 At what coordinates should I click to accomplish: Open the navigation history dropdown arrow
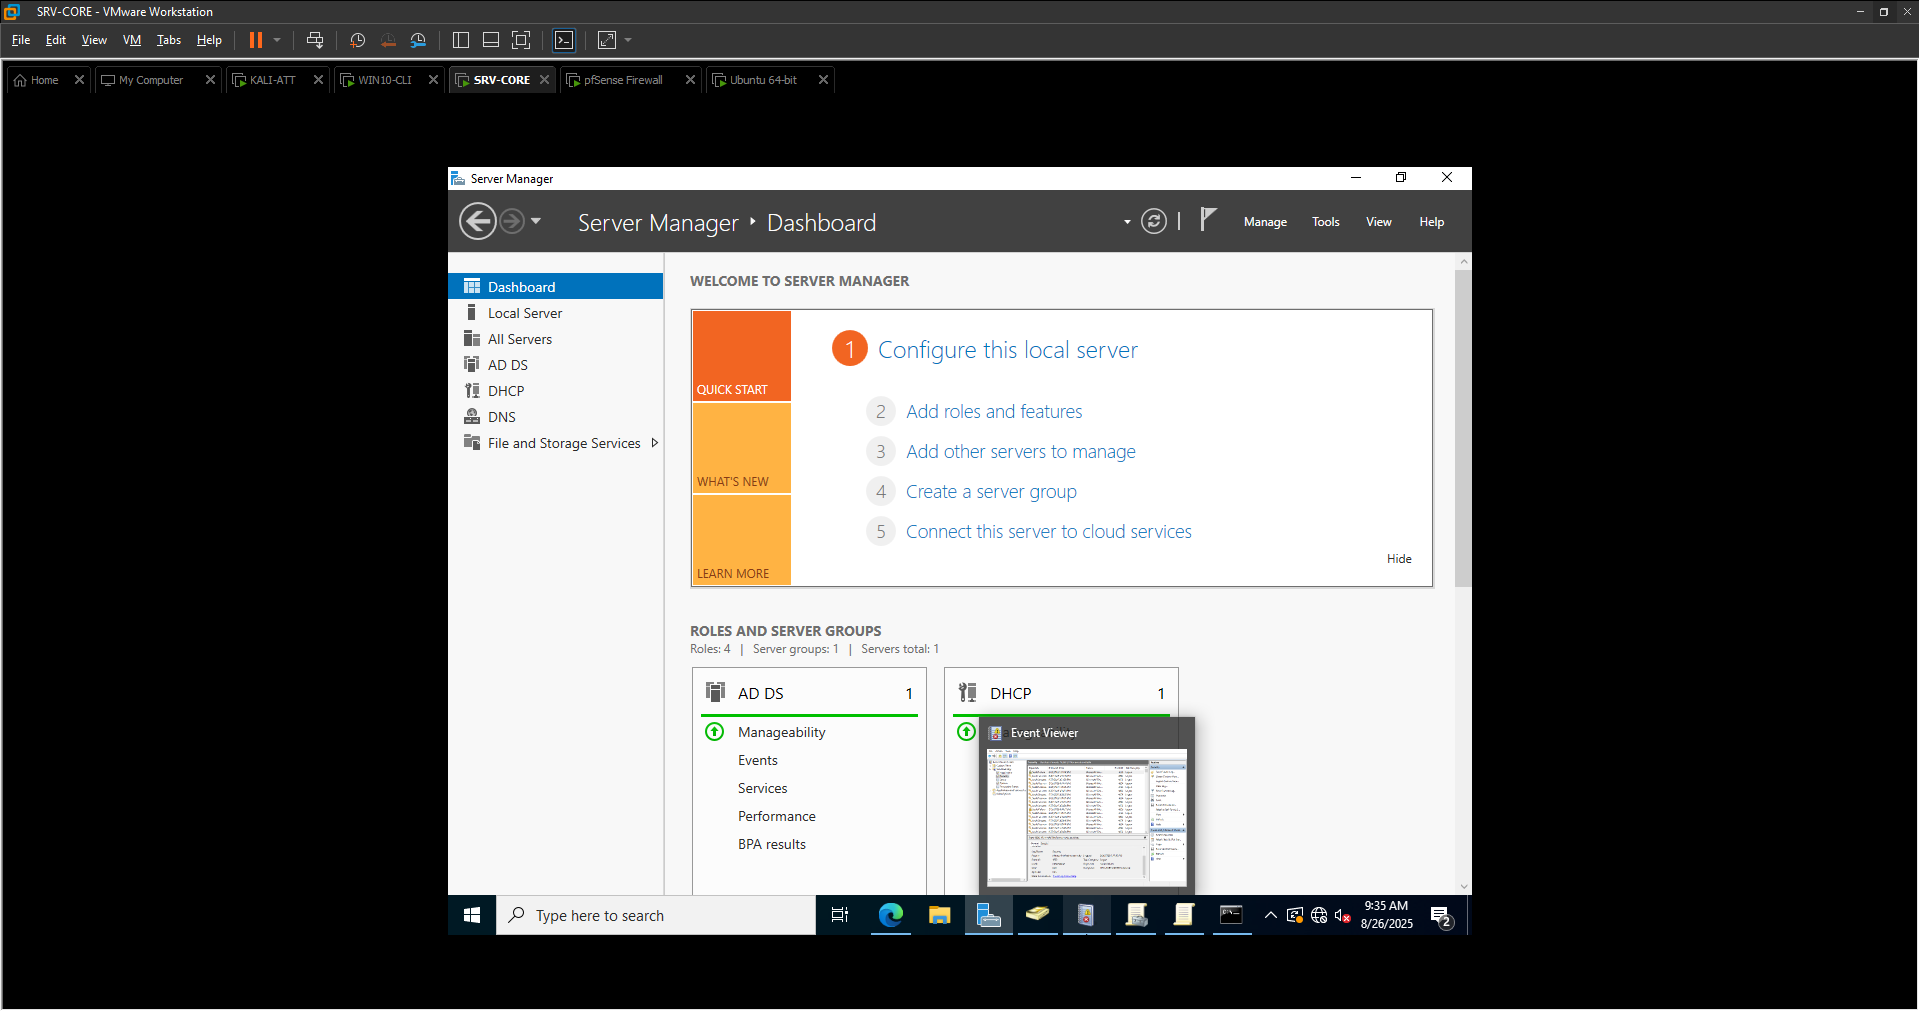[x=536, y=221]
